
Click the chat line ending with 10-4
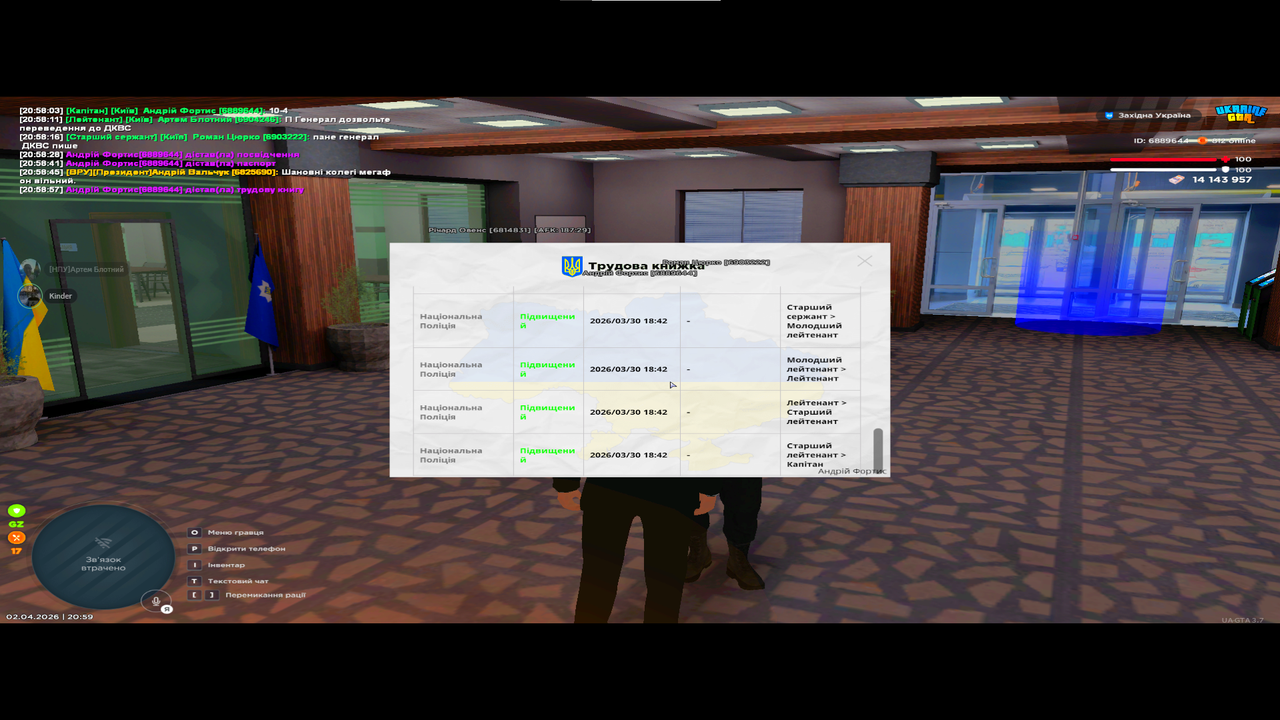point(154,110)
